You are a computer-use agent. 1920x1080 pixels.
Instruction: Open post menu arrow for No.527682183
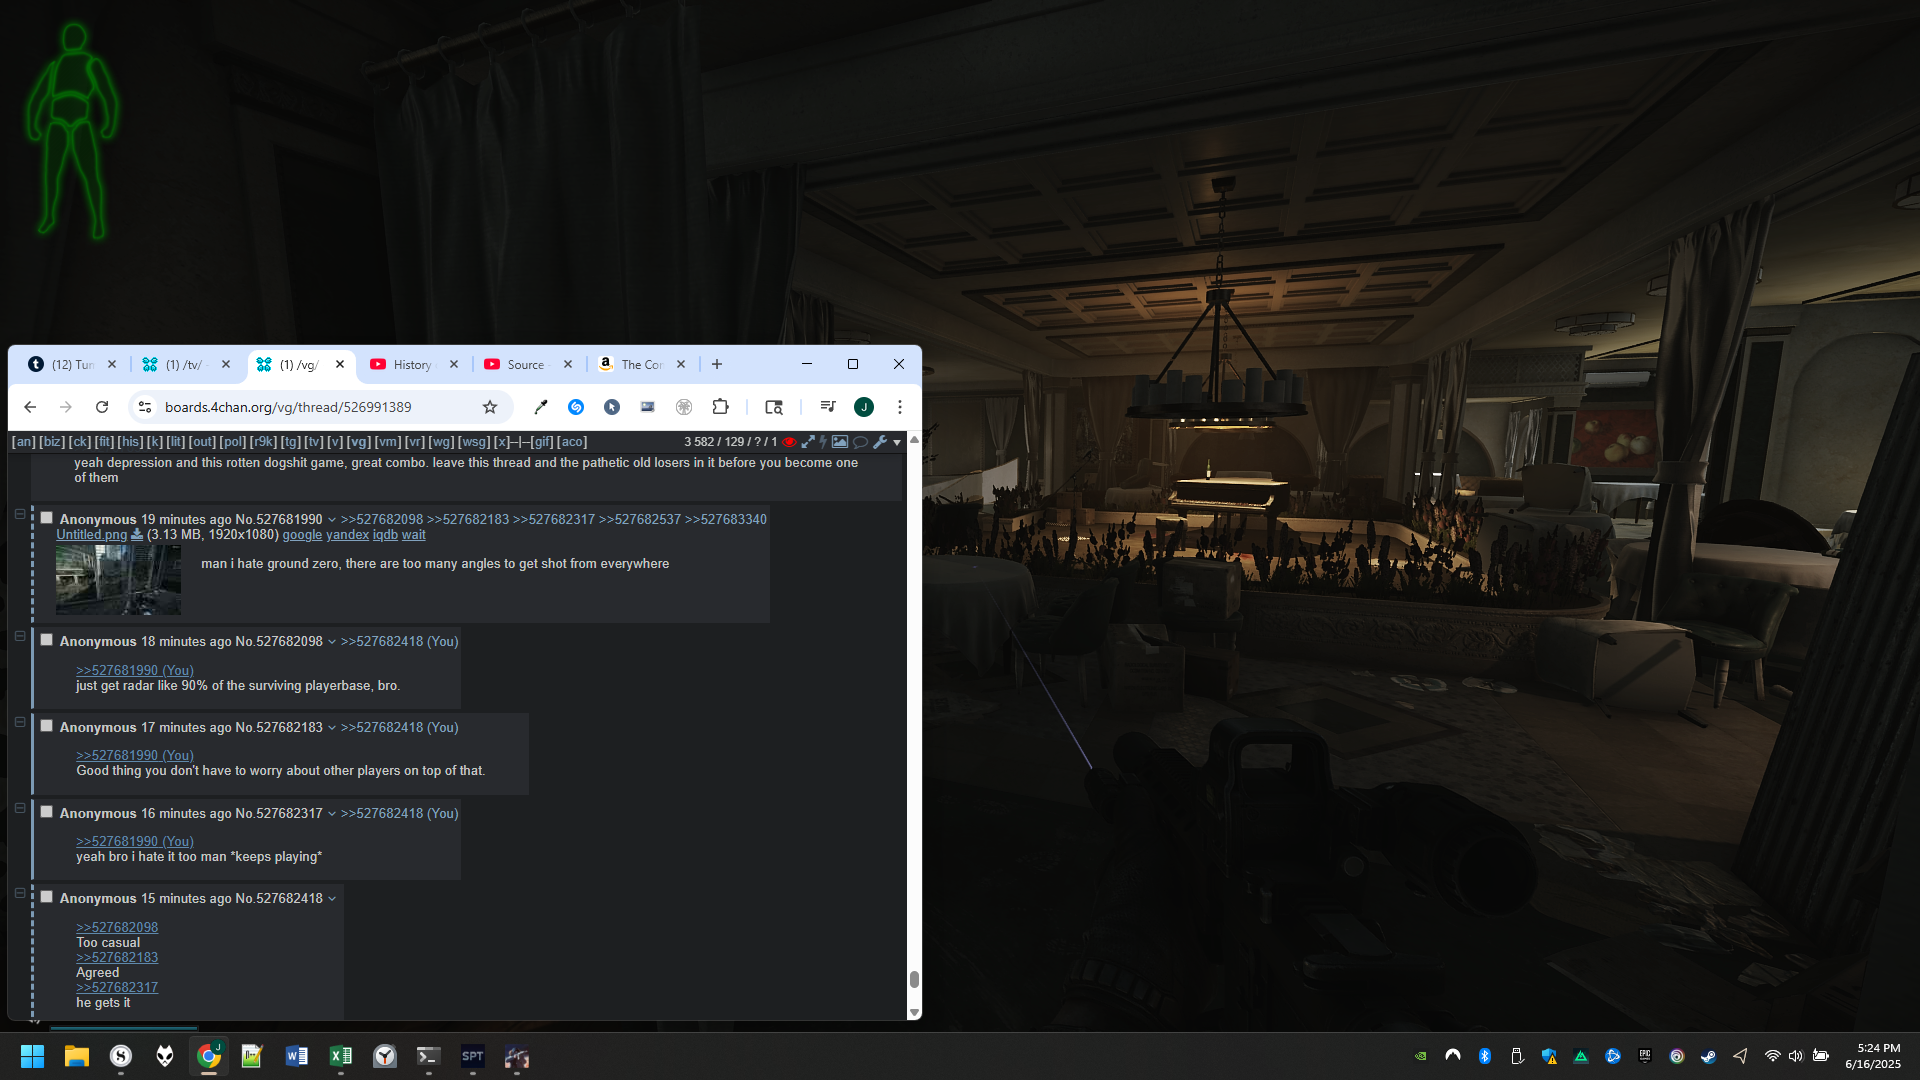click(x=332, y=728)
